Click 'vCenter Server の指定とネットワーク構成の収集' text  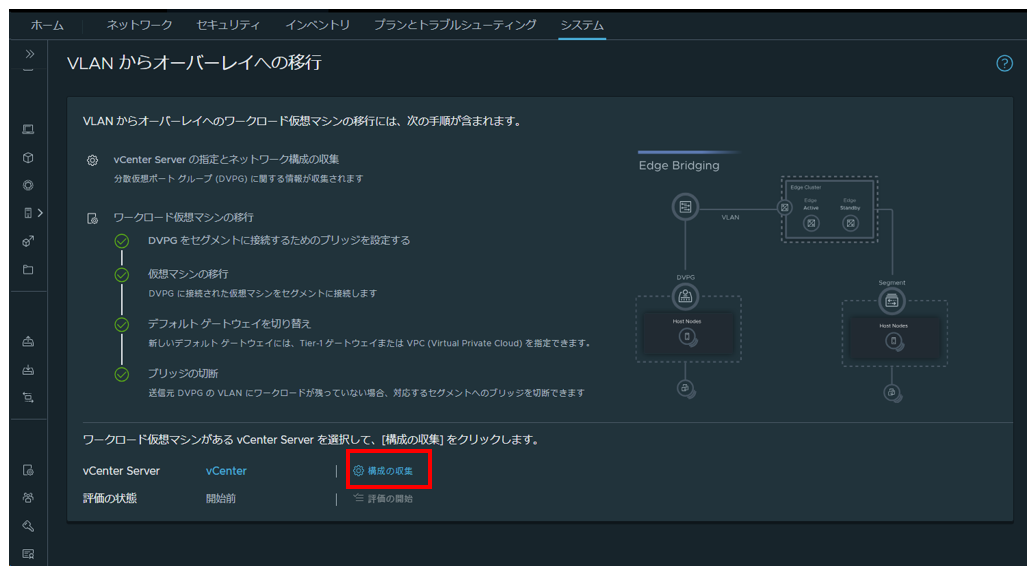click(x=227, y=159)
